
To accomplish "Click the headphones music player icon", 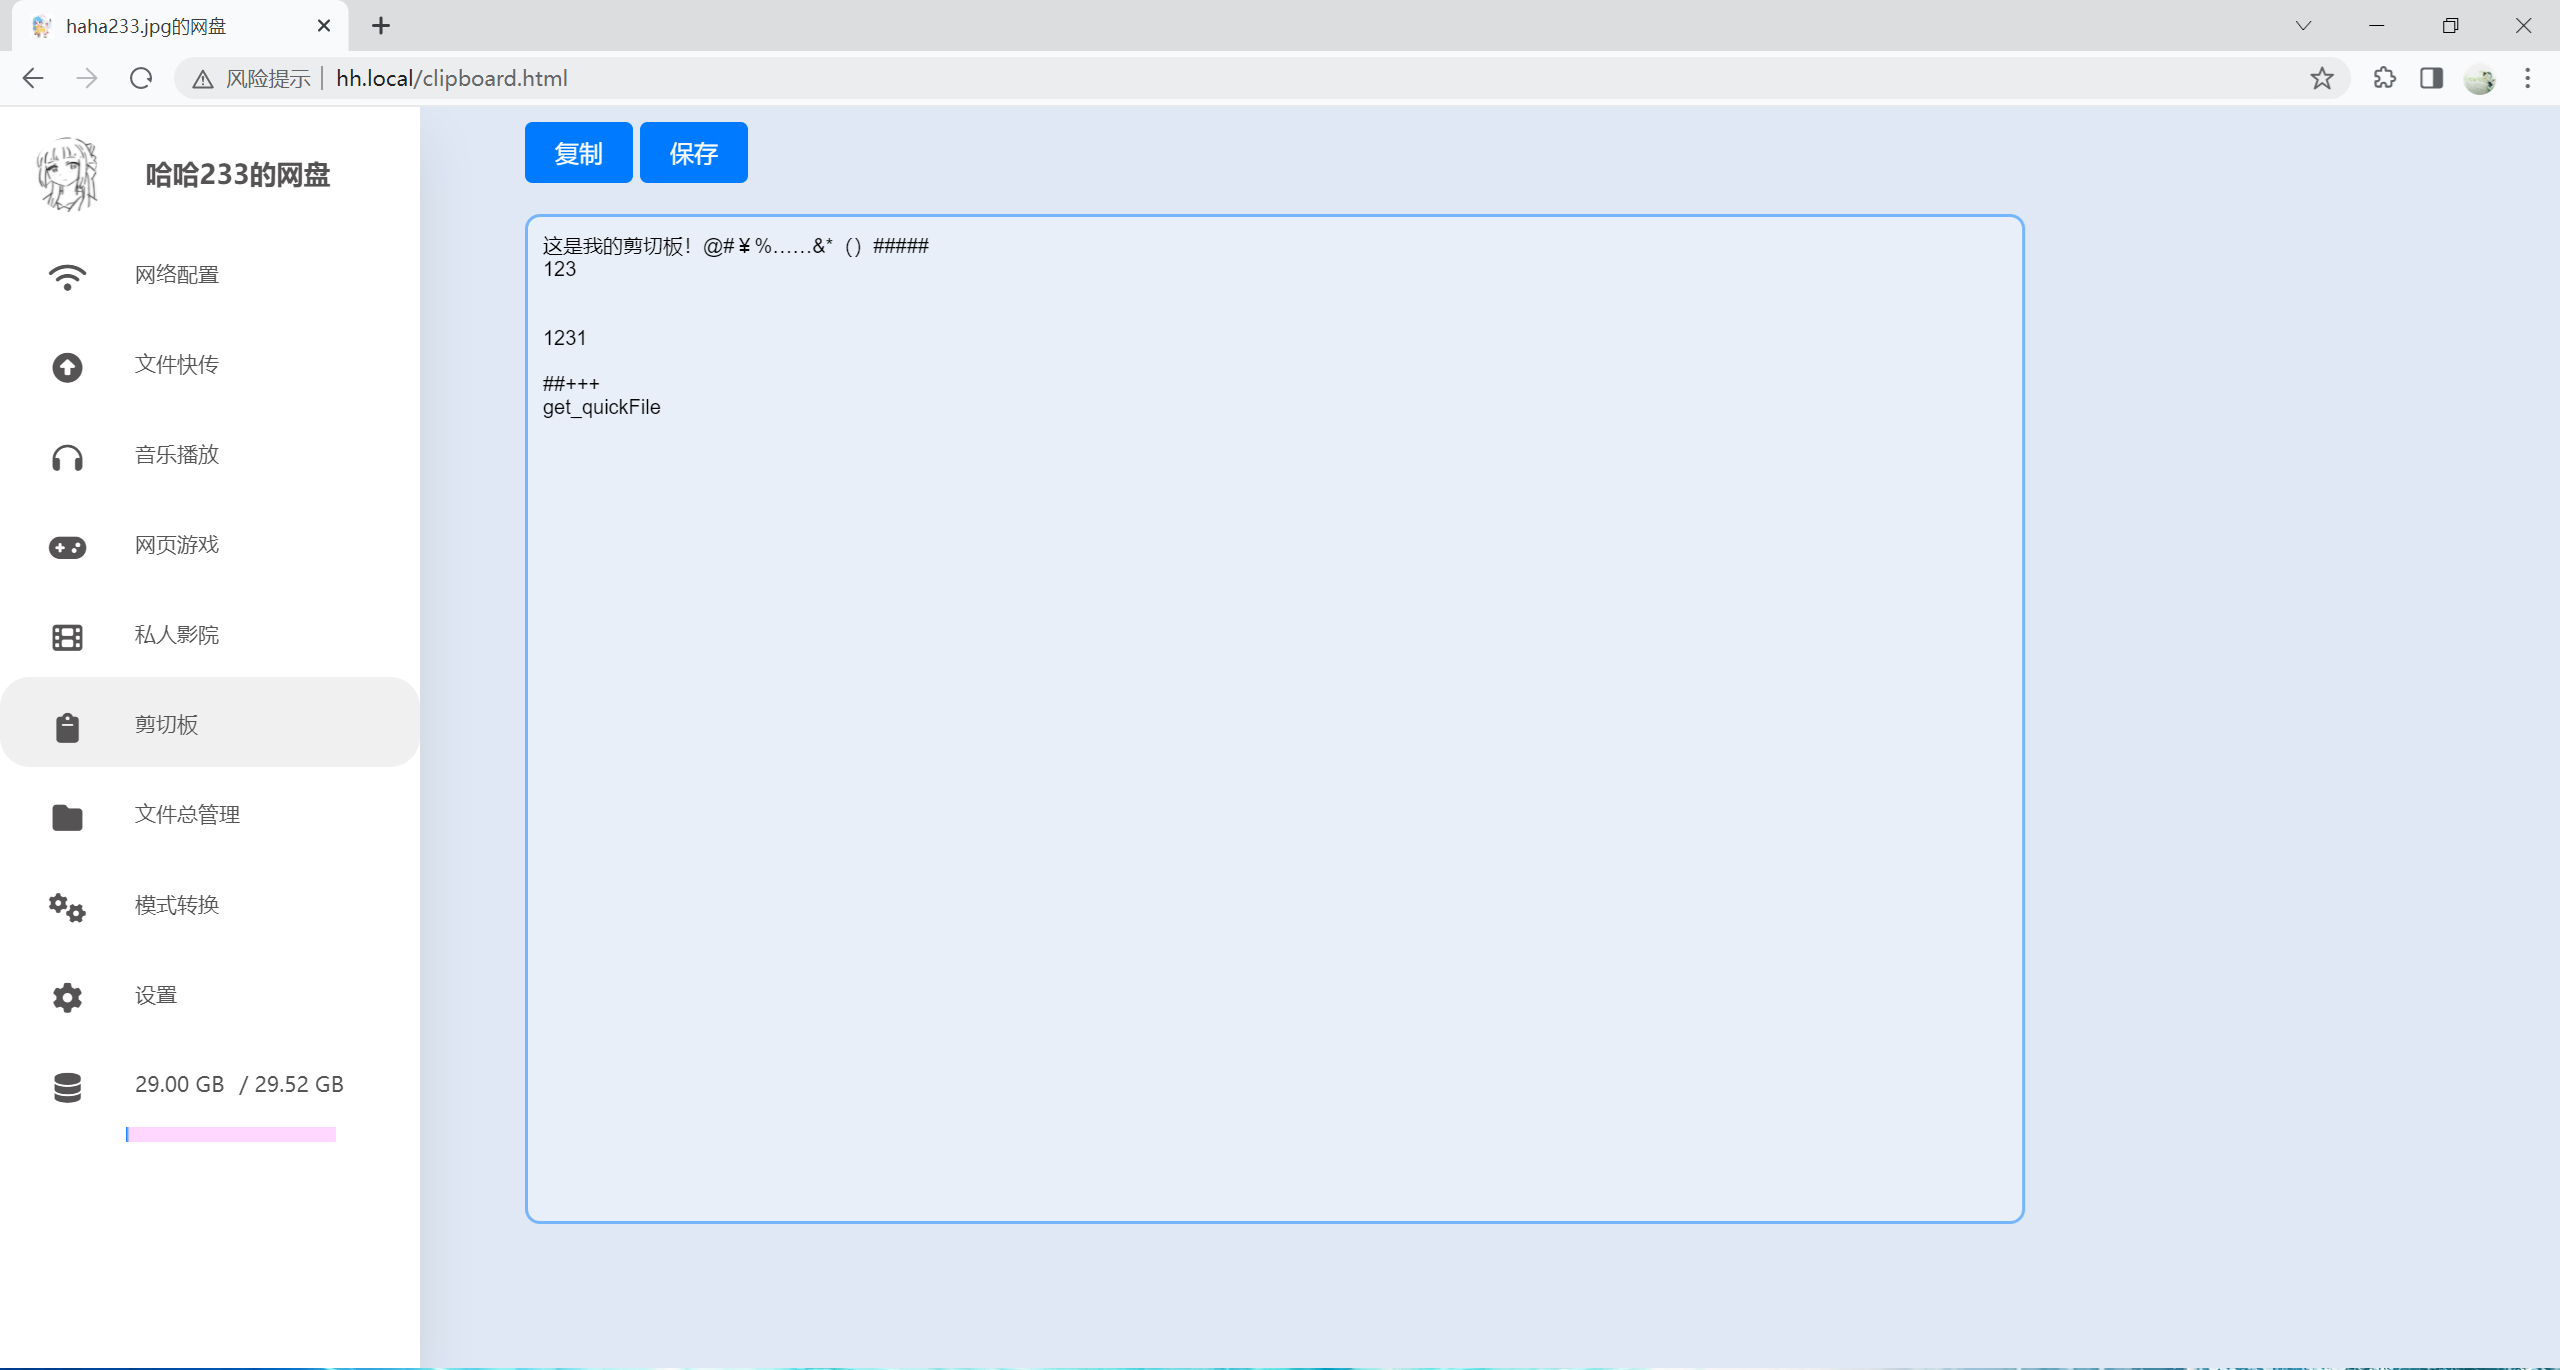I will coord(67,457).
